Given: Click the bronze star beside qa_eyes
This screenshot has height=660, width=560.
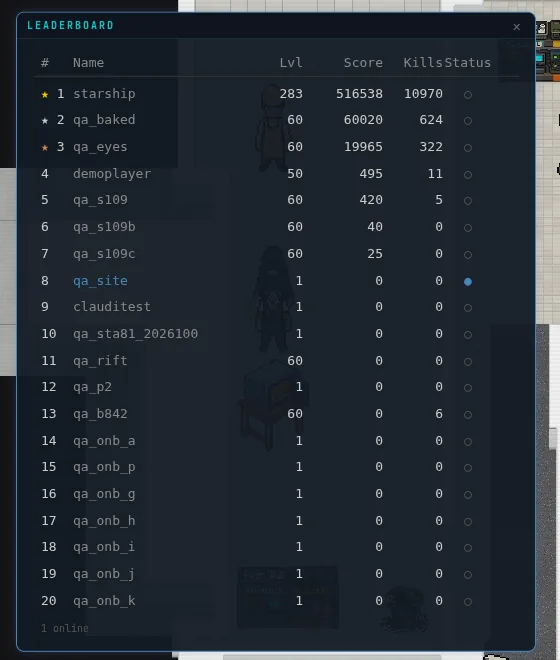Looking at the screenshot, I should click(x=45, y=147).
